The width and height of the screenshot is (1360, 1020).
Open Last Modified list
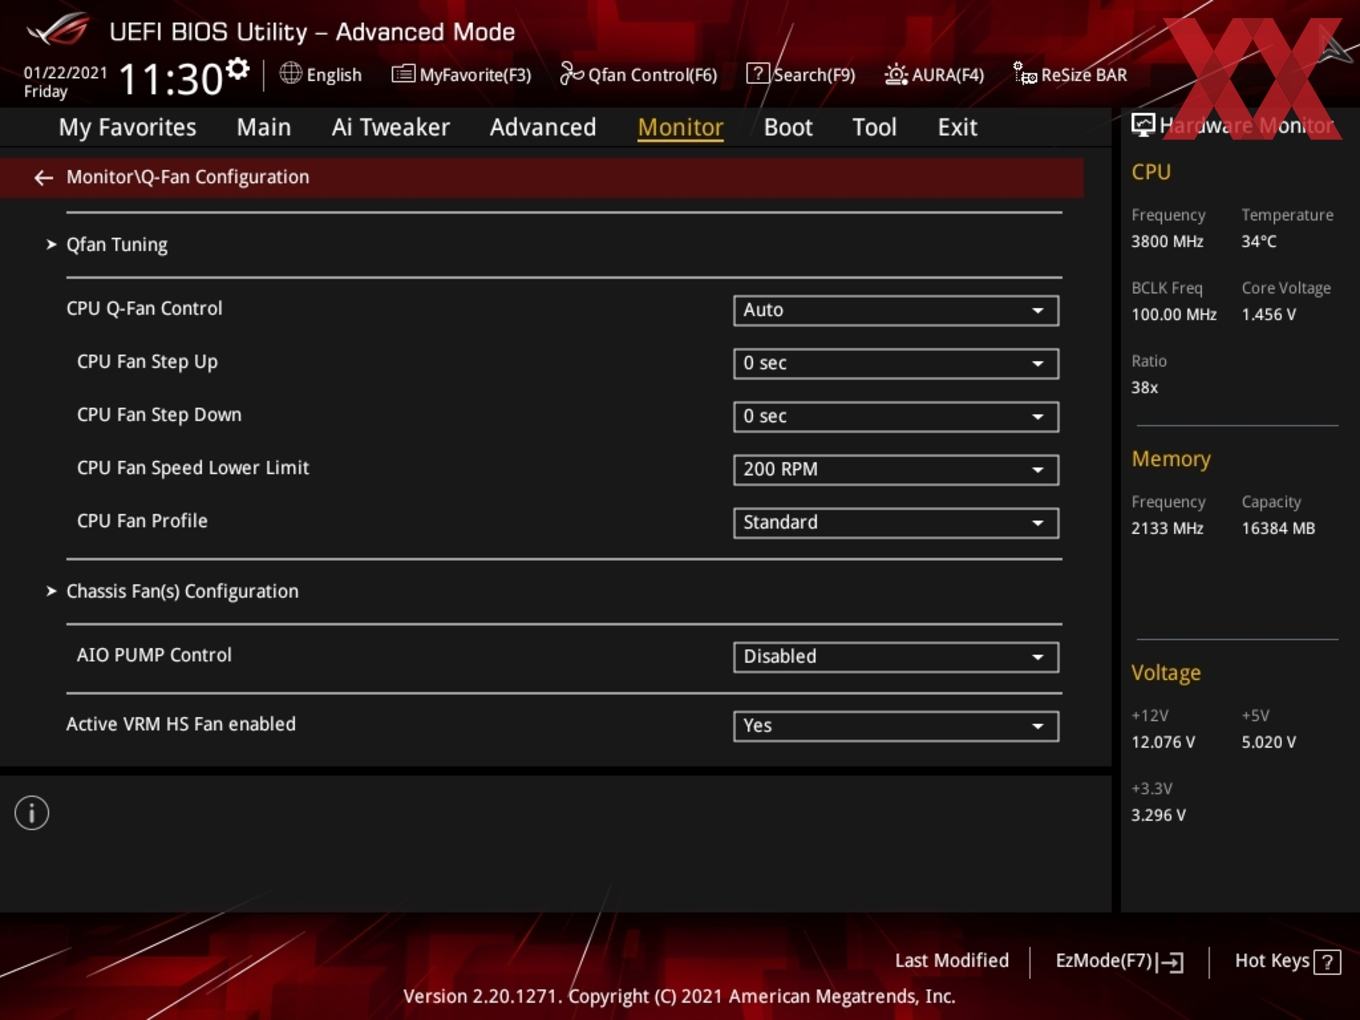pos(952,960)
